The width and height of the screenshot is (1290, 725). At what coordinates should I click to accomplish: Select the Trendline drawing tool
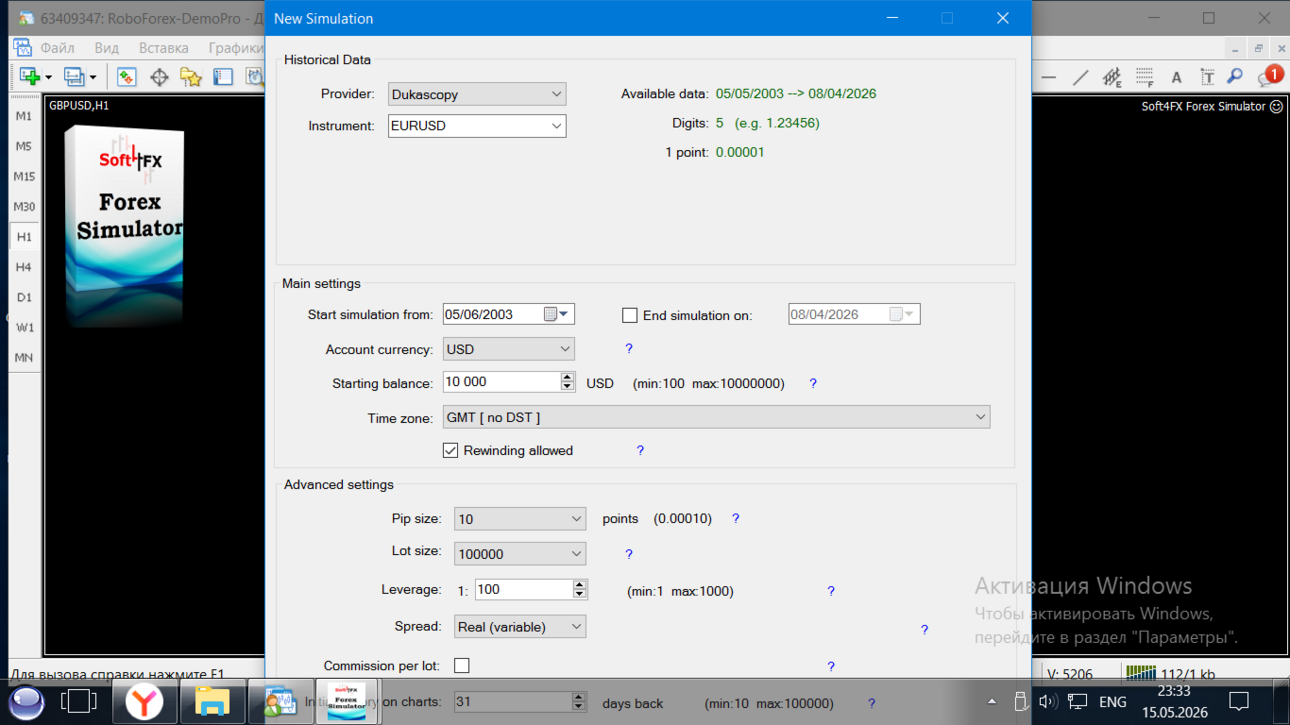[x=1080, y=77]
